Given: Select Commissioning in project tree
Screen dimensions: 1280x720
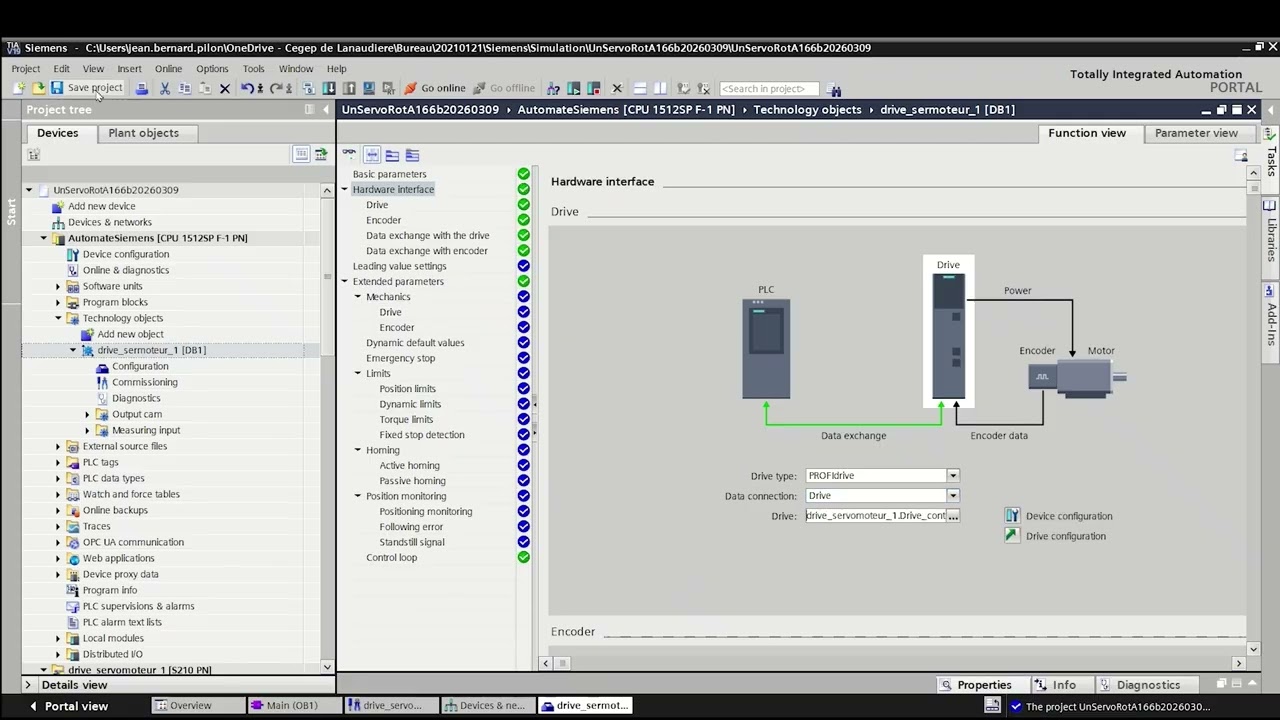Looking at the screenshot, I should point(145,382).
